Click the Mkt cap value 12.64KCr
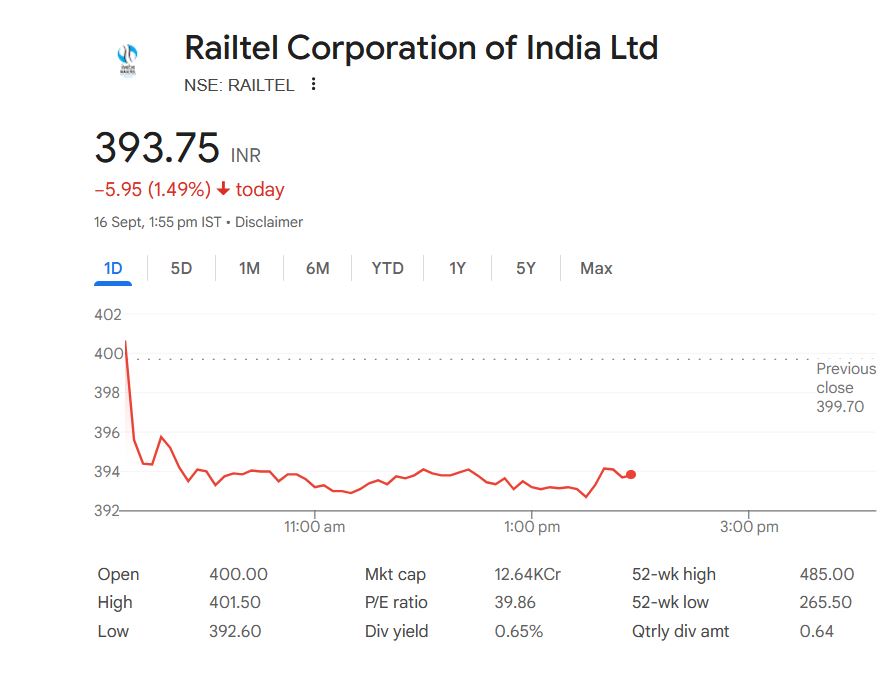This screenshot has height=679, width=892. 527,574
